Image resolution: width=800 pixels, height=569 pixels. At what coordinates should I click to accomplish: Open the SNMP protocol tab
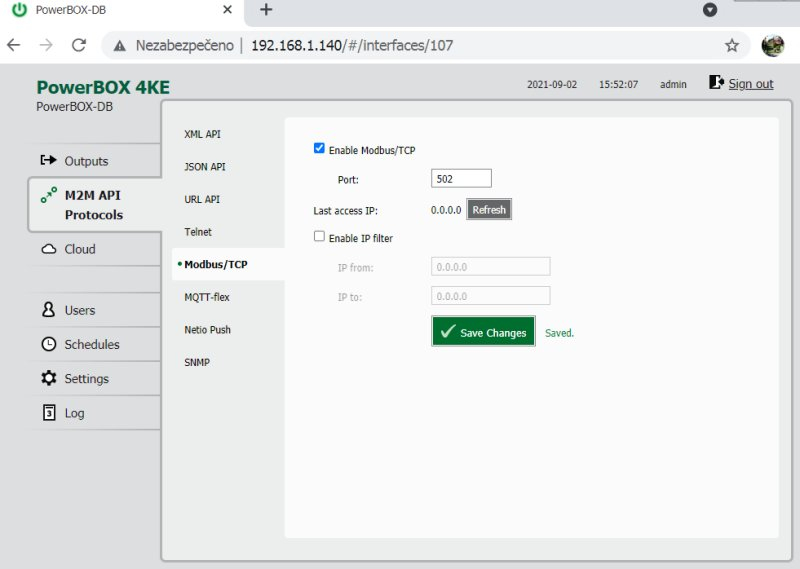pos(197,362)
